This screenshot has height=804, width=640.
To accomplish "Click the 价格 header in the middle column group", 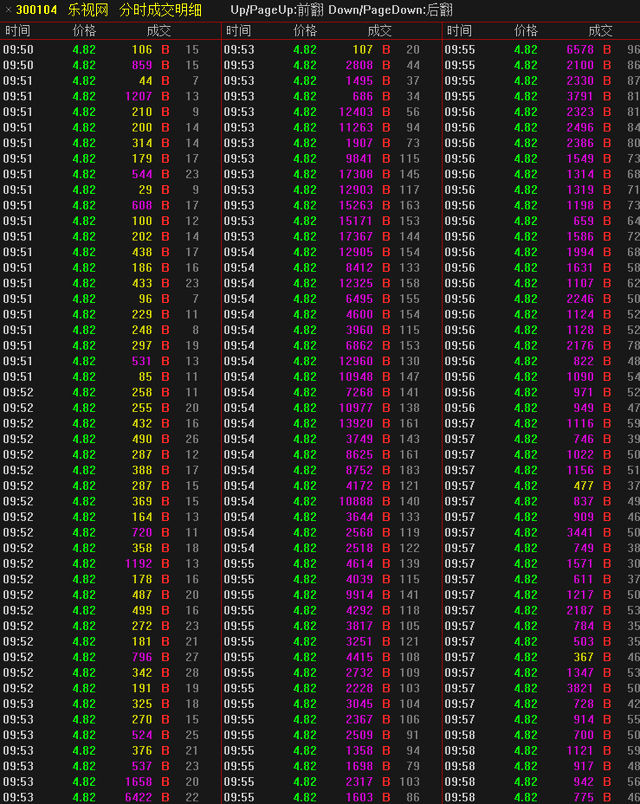I will tap(305, 31).
